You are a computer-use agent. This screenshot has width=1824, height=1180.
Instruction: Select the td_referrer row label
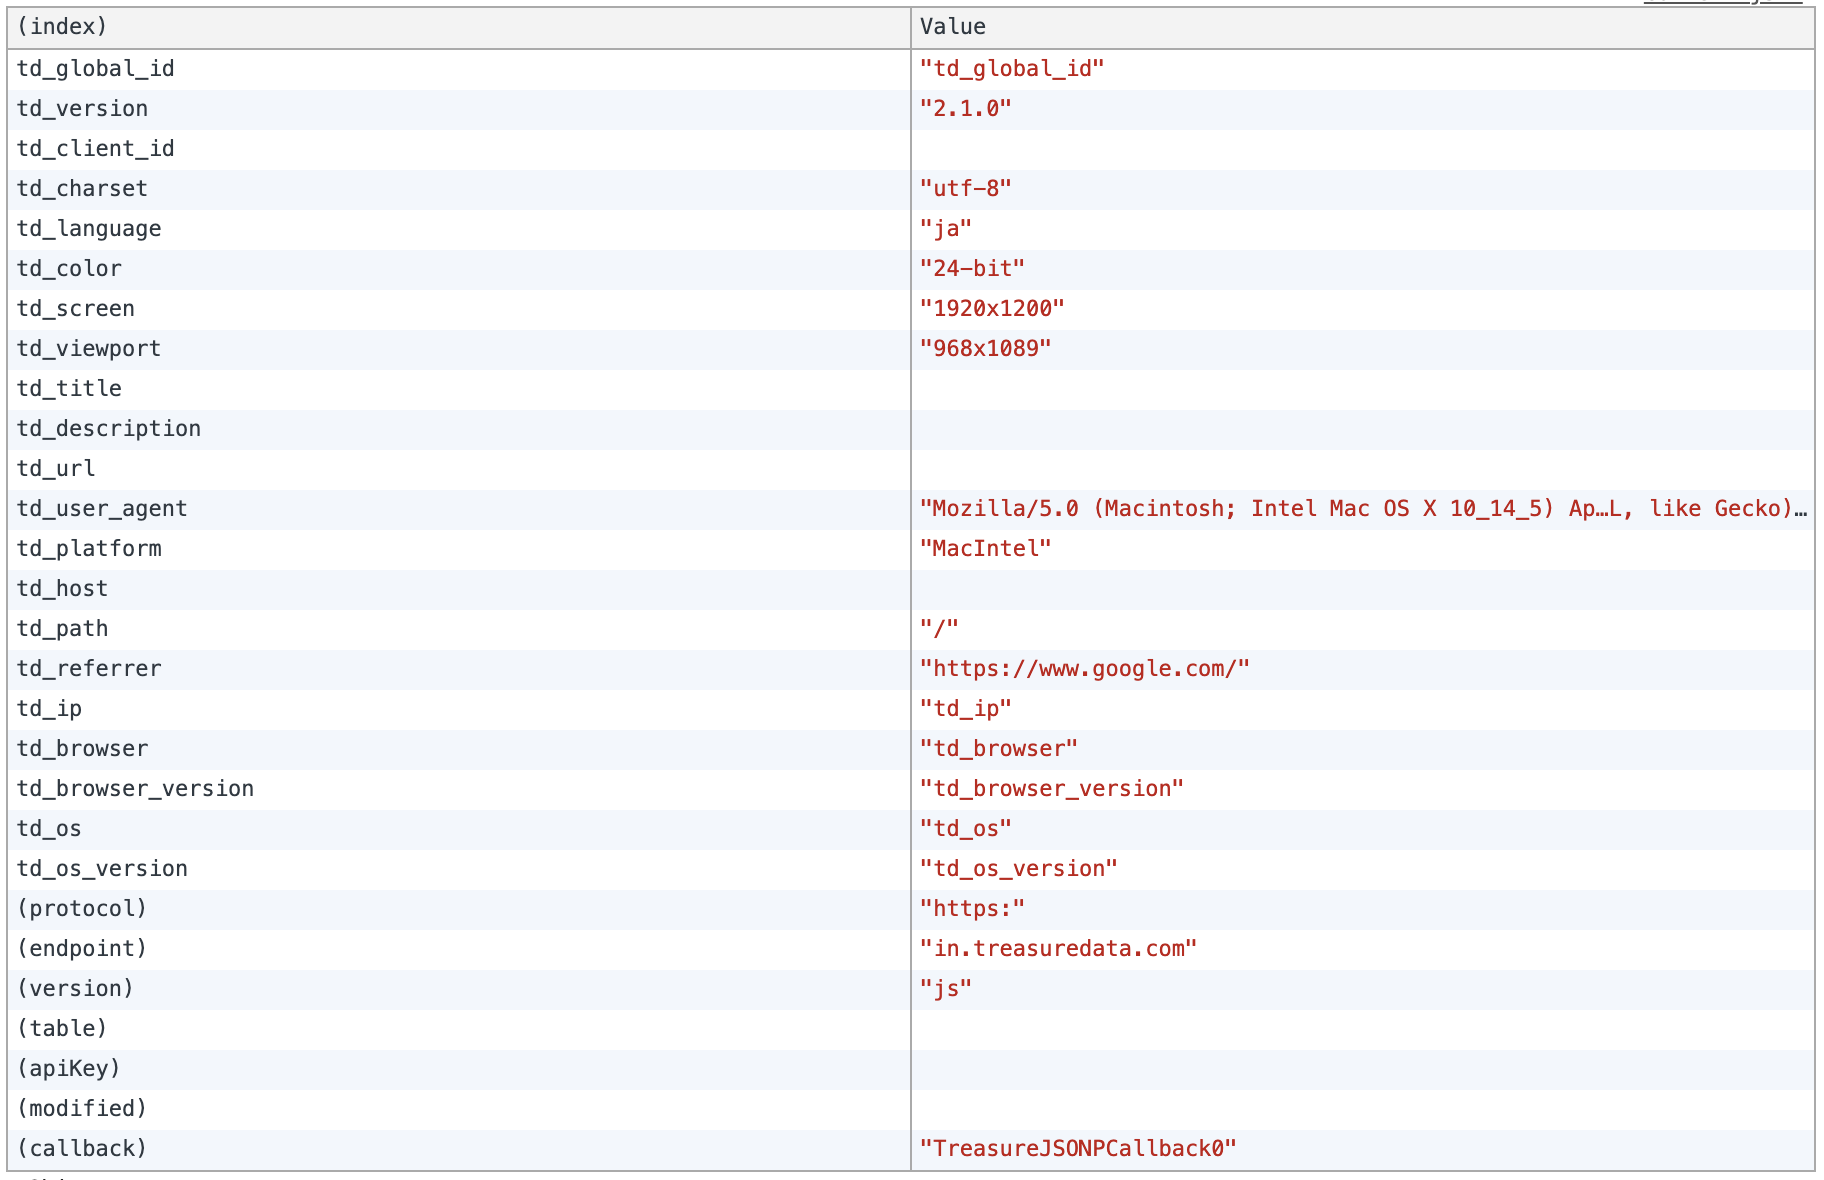tap(89, 669)
